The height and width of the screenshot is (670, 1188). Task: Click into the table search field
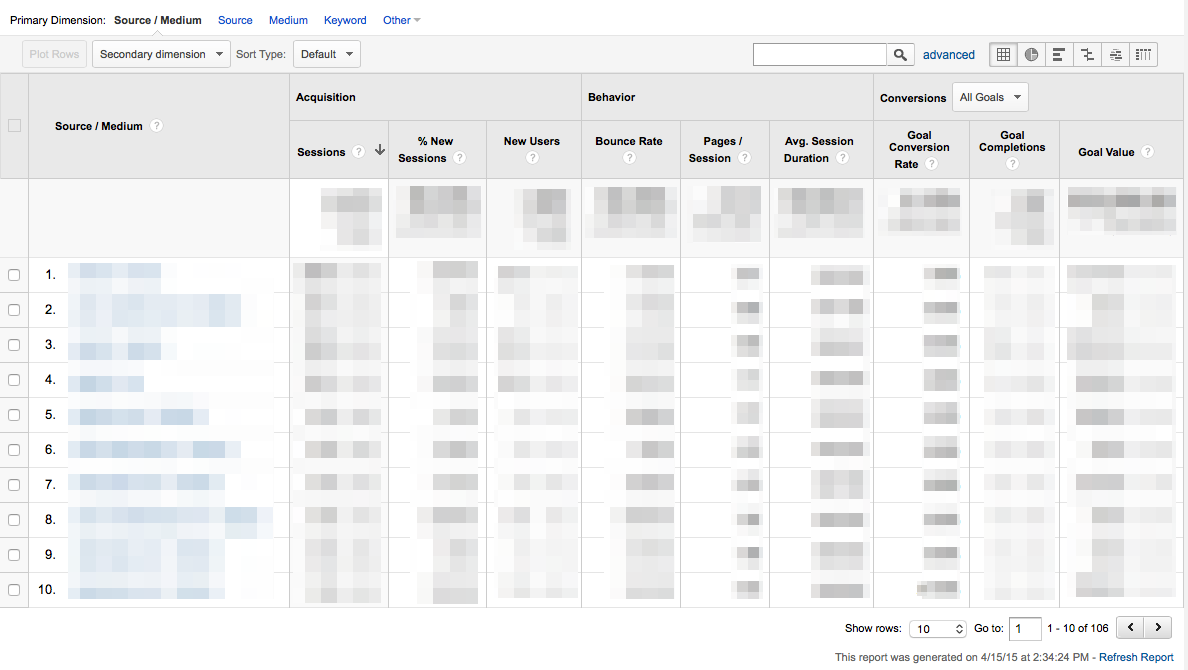click(x=819, y=55)
